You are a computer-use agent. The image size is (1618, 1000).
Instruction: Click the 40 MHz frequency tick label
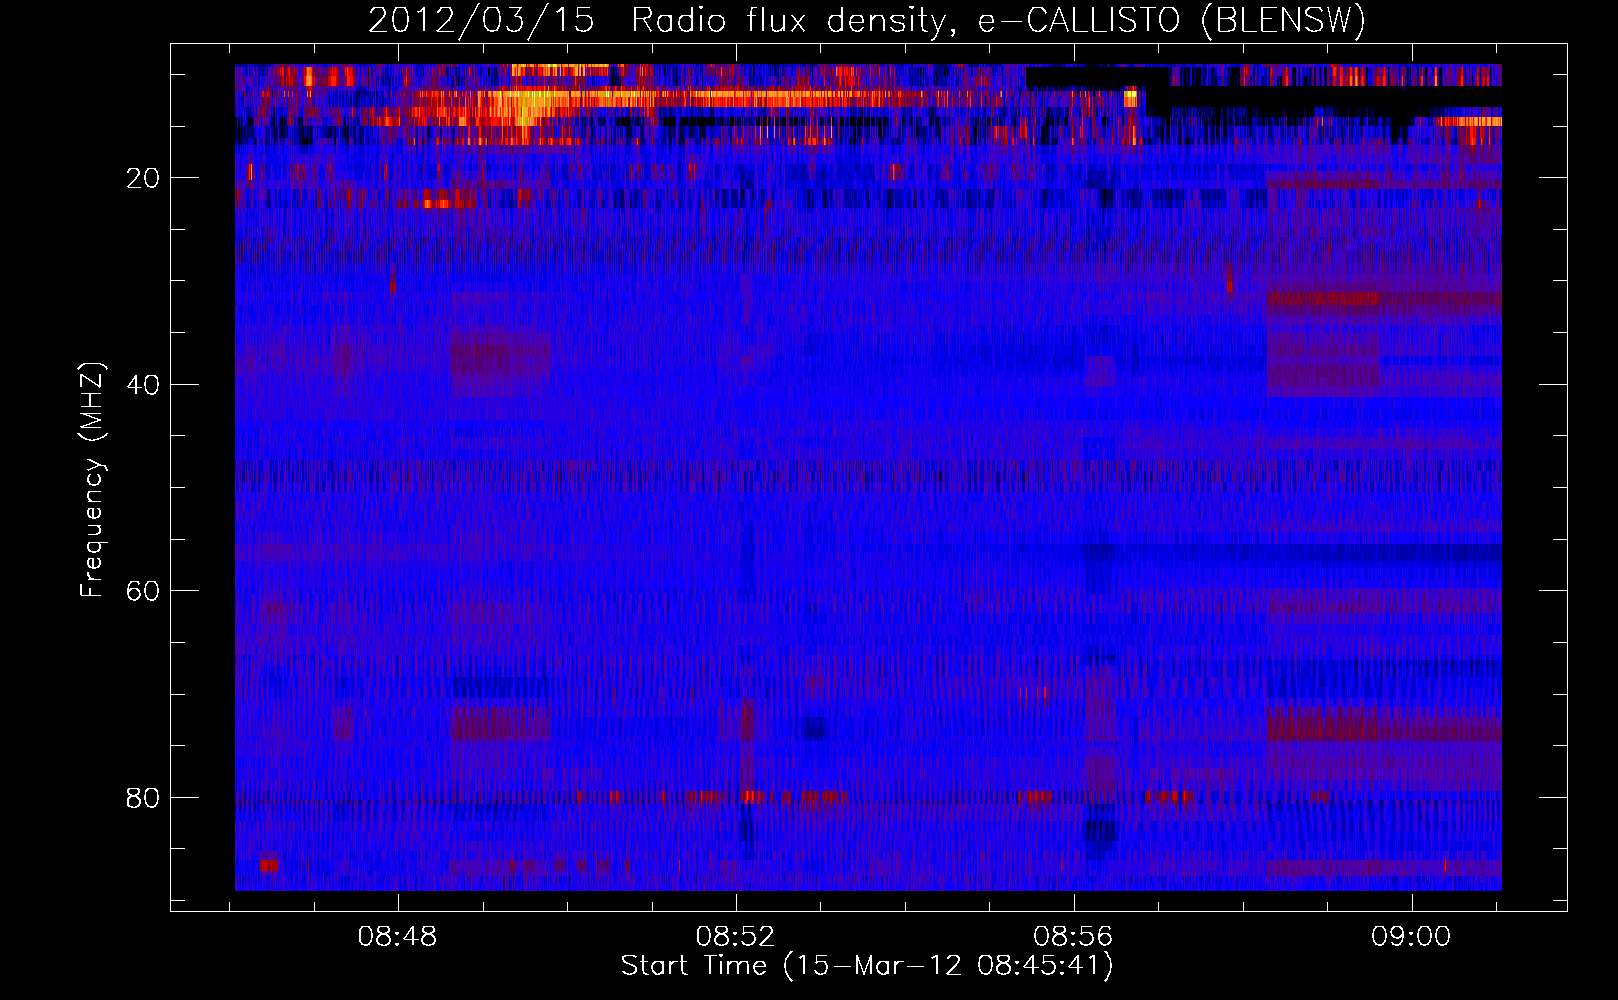click(x=143, y=385)
